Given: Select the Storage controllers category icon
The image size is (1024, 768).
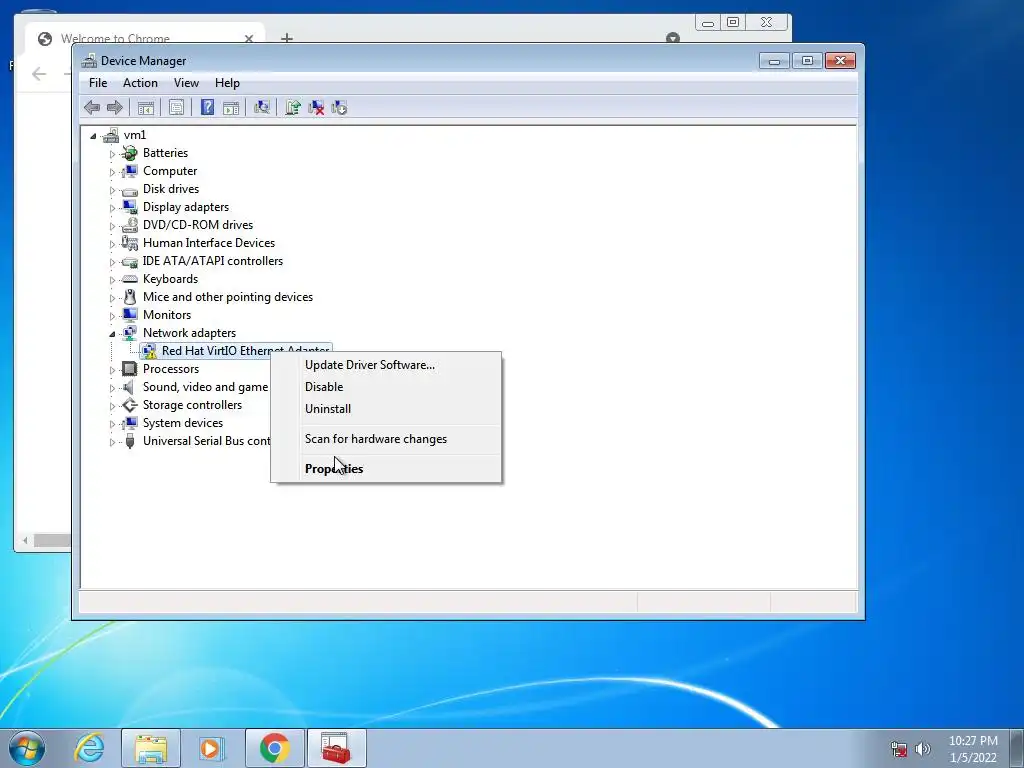Looking at the screenshot, I should tap(130, 405).
